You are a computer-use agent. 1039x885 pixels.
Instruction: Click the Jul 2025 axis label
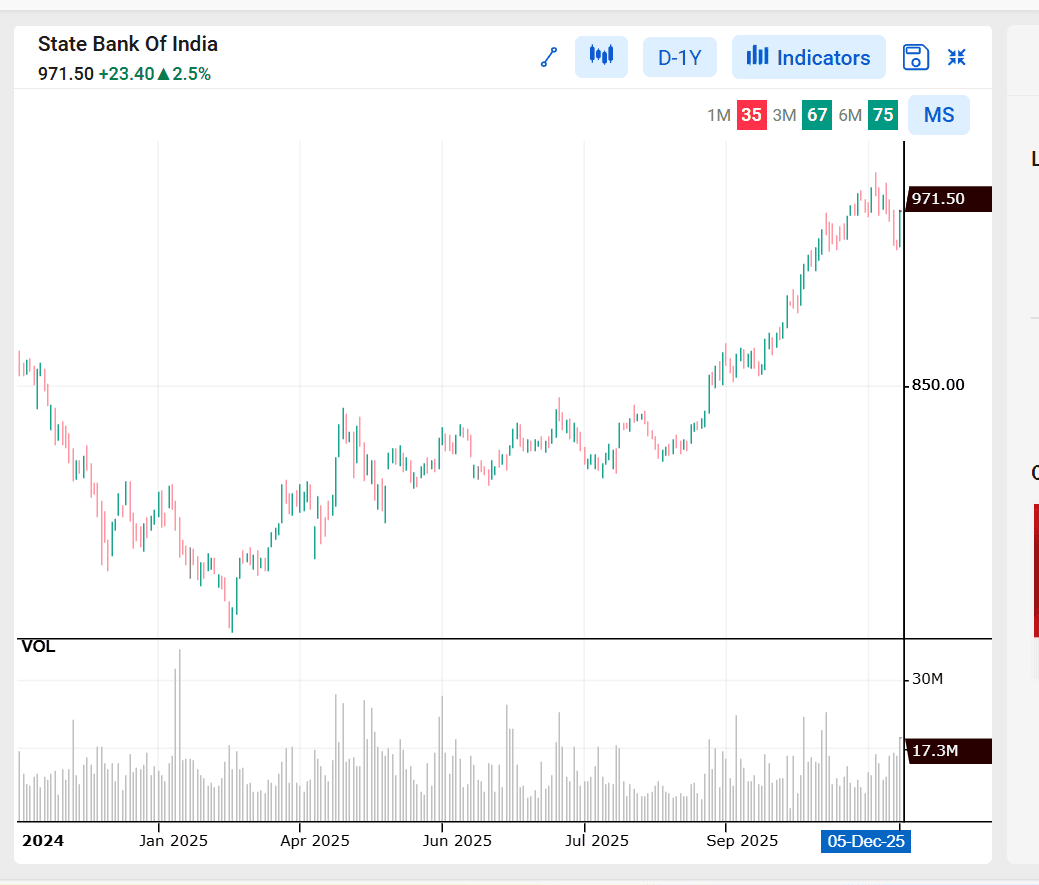pos(596,841)
